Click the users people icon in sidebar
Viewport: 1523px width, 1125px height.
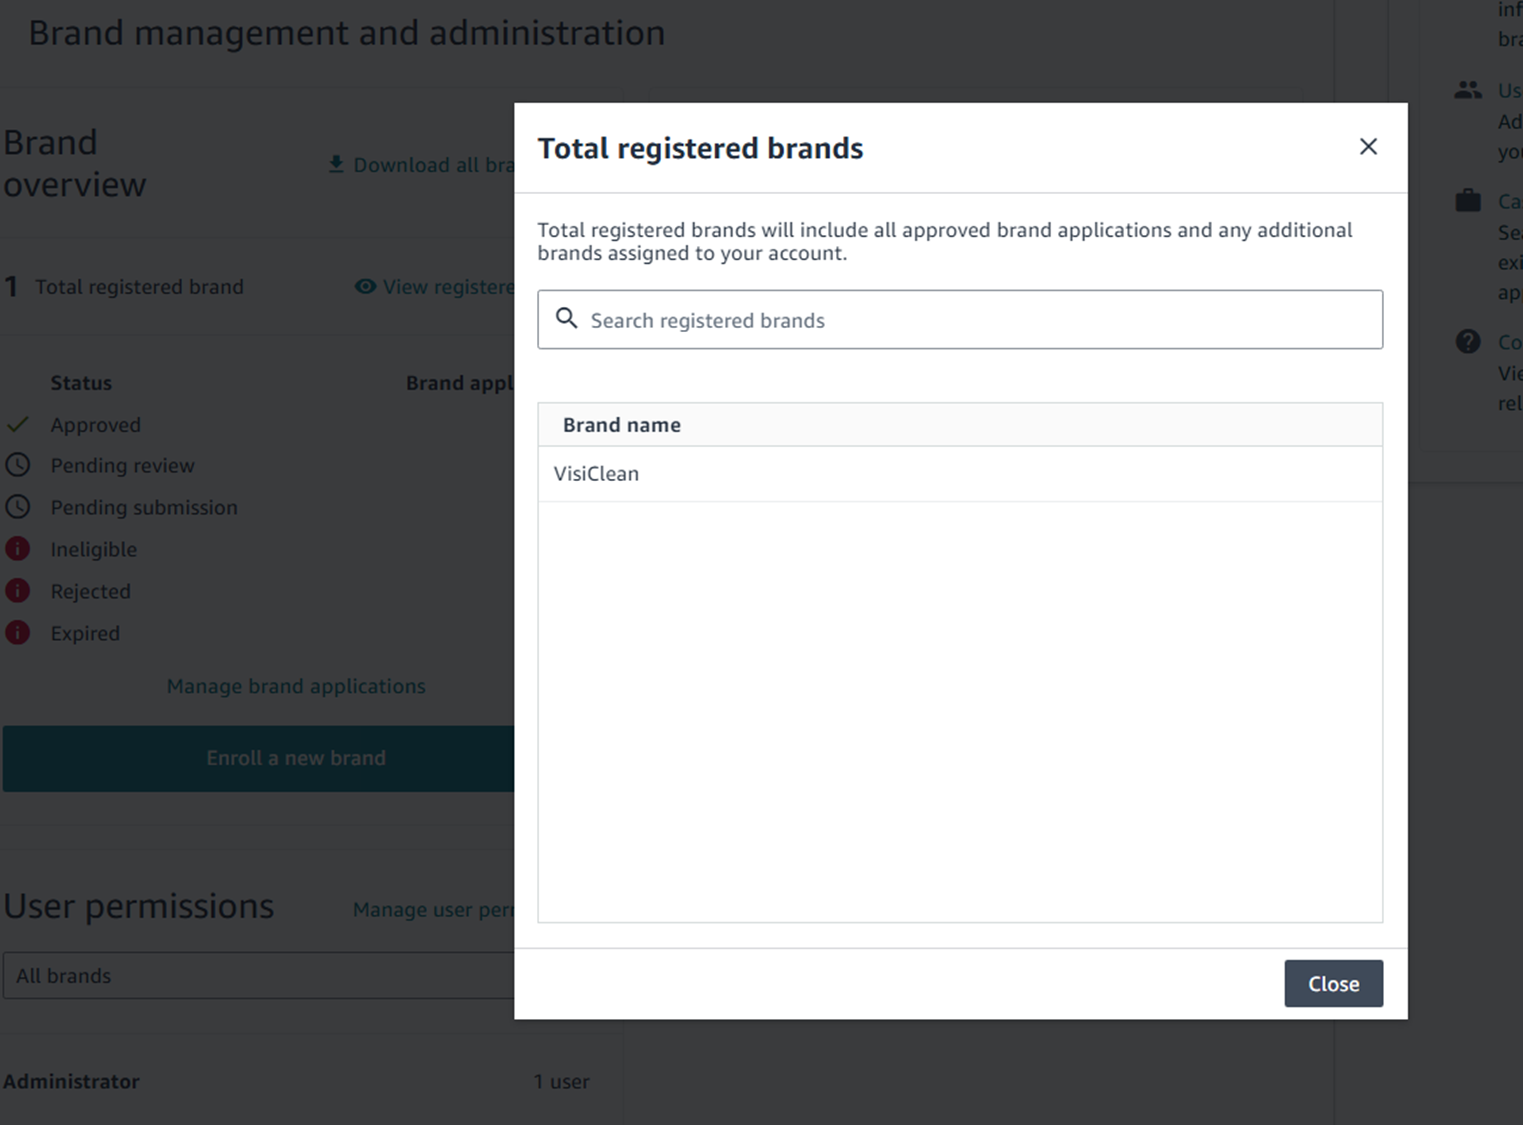pyautogui.click(x=1467, y=91)
